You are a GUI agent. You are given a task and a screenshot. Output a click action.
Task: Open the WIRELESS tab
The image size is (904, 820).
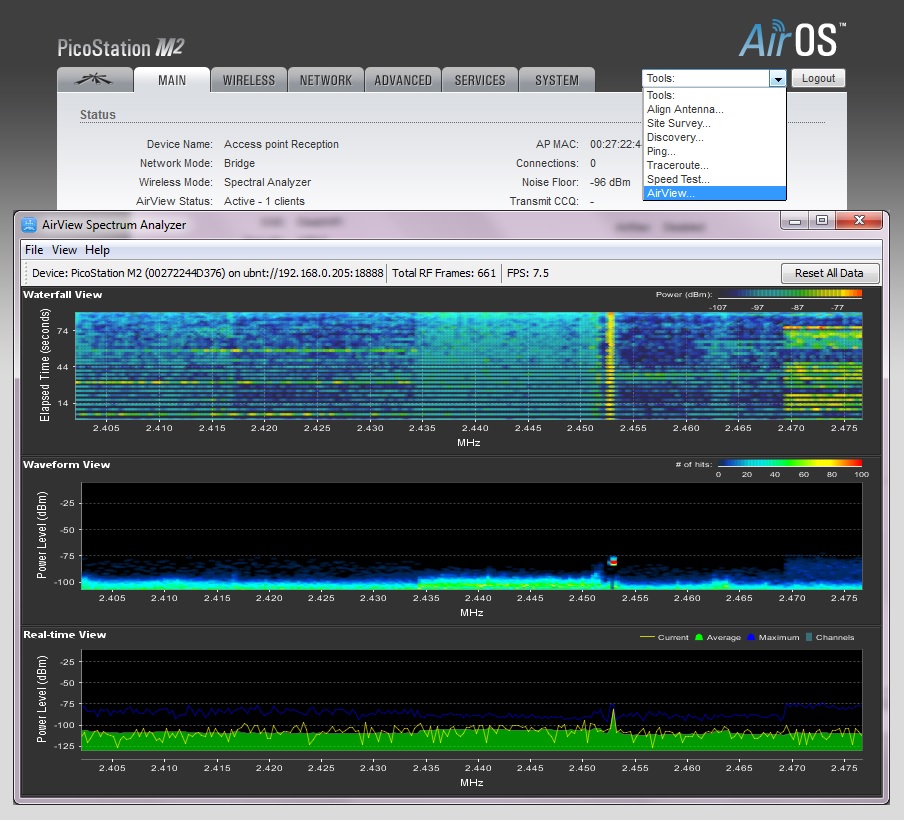point(249,80)
